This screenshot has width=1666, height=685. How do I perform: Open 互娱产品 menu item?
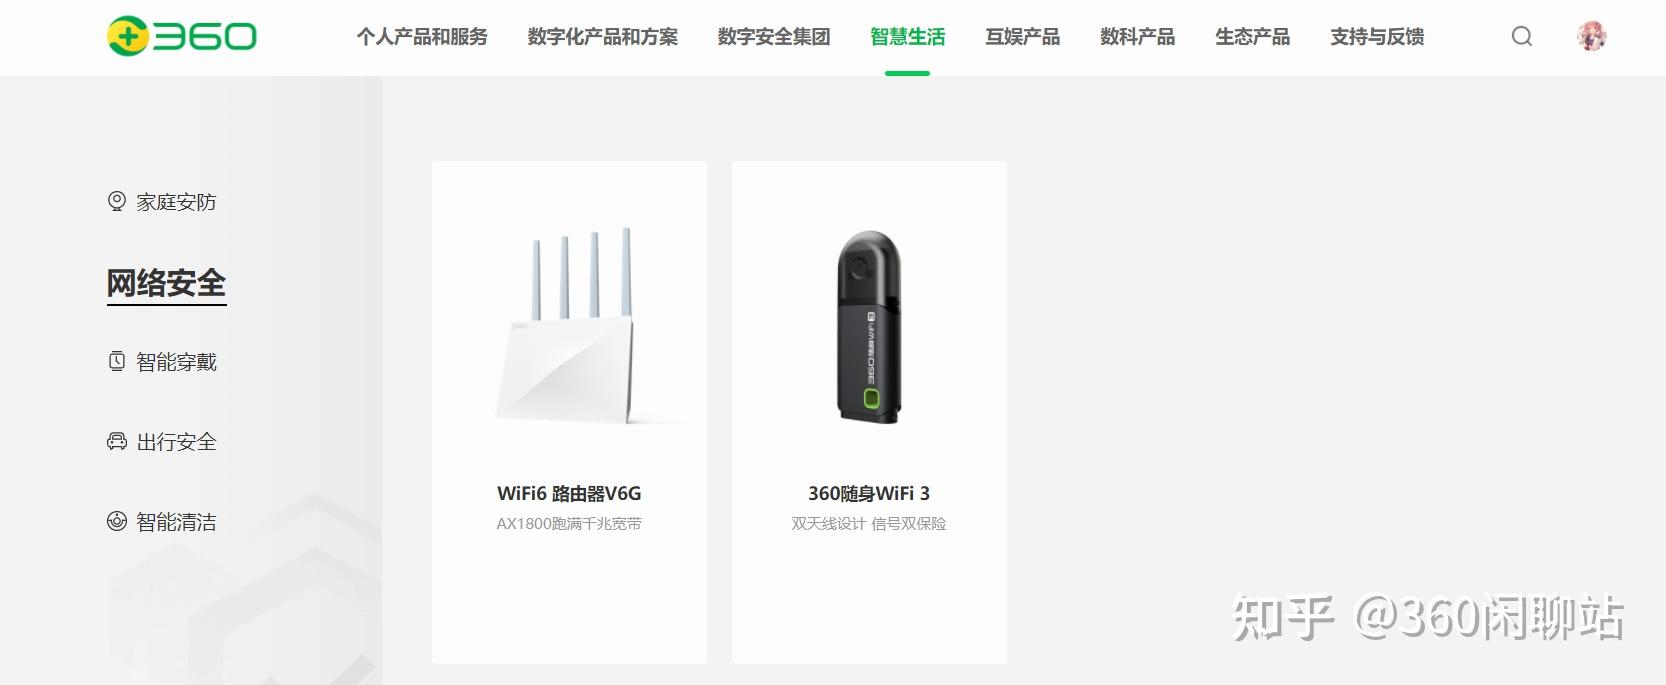pyautogui.click(x=1022, y=37)
